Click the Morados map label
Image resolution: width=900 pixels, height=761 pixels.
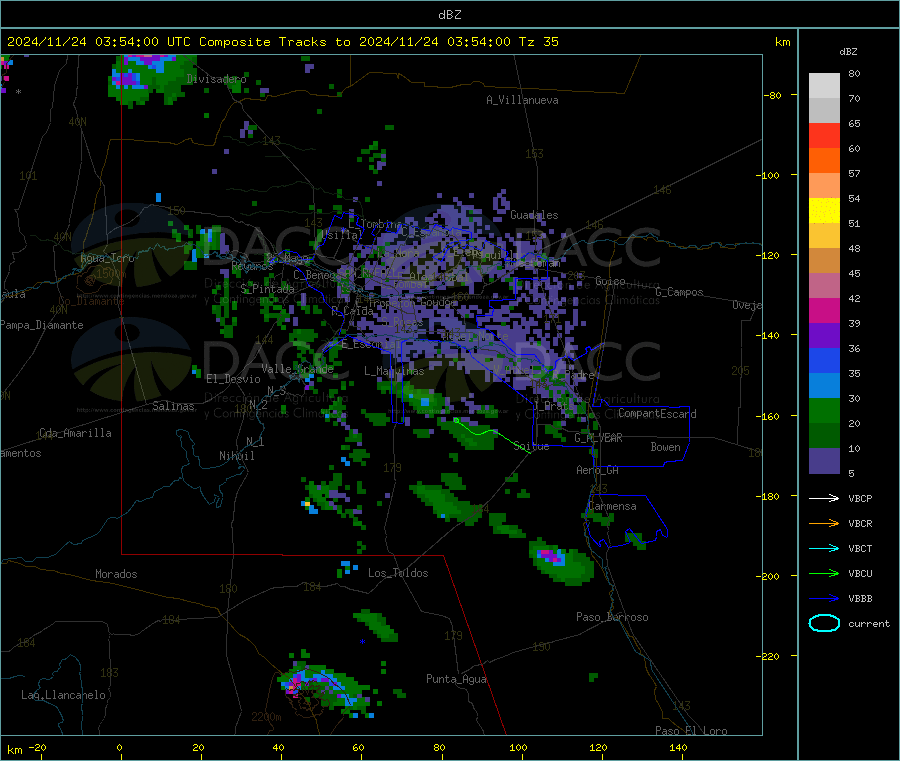(x=116, y=574)
